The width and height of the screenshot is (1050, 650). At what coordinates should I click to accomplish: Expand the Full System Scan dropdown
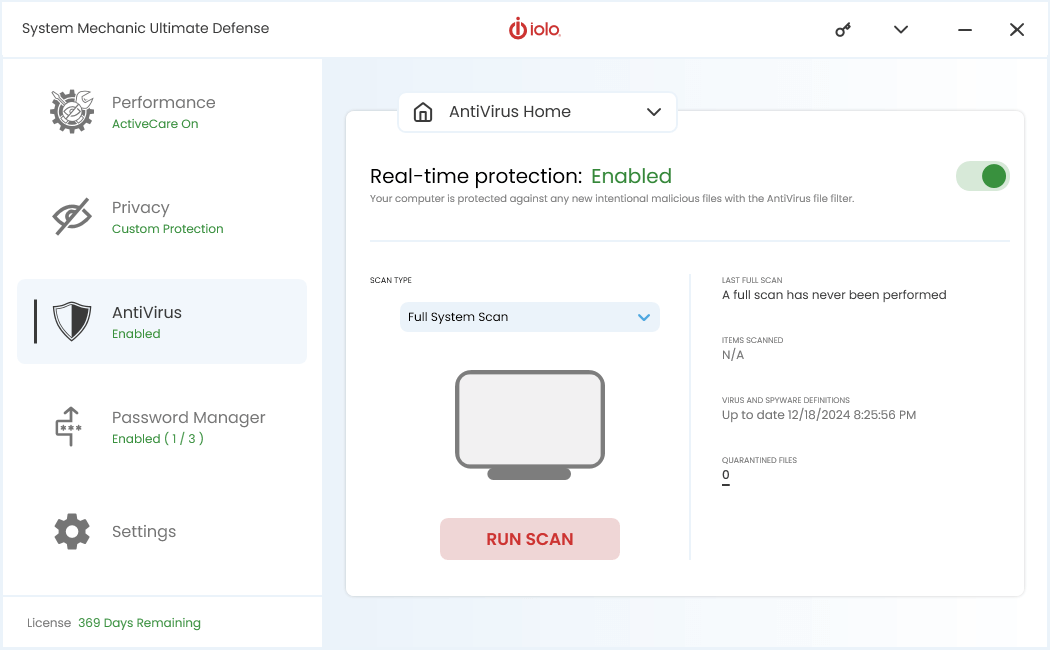pyautogui.click(x=644, y=317)
